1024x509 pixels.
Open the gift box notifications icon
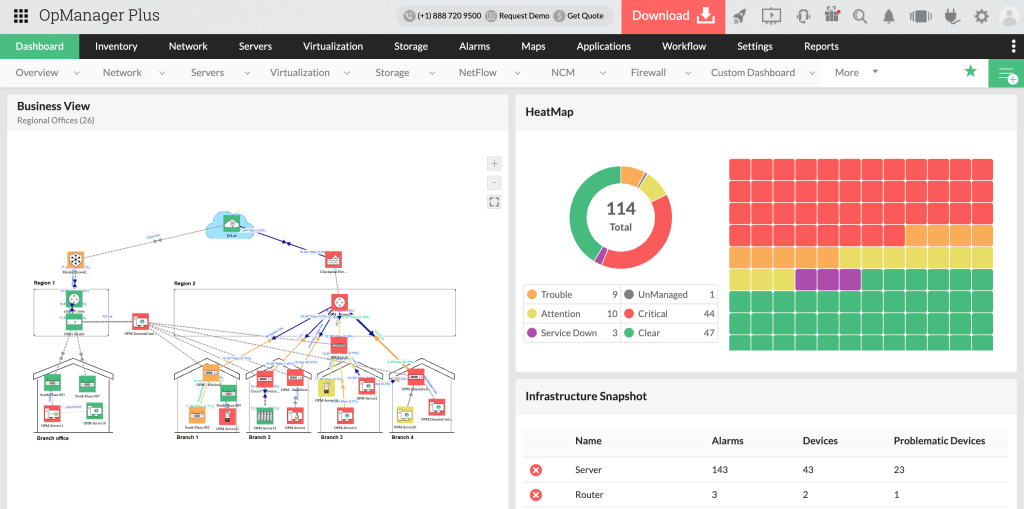pyautogui.click(x=832, y=16)
